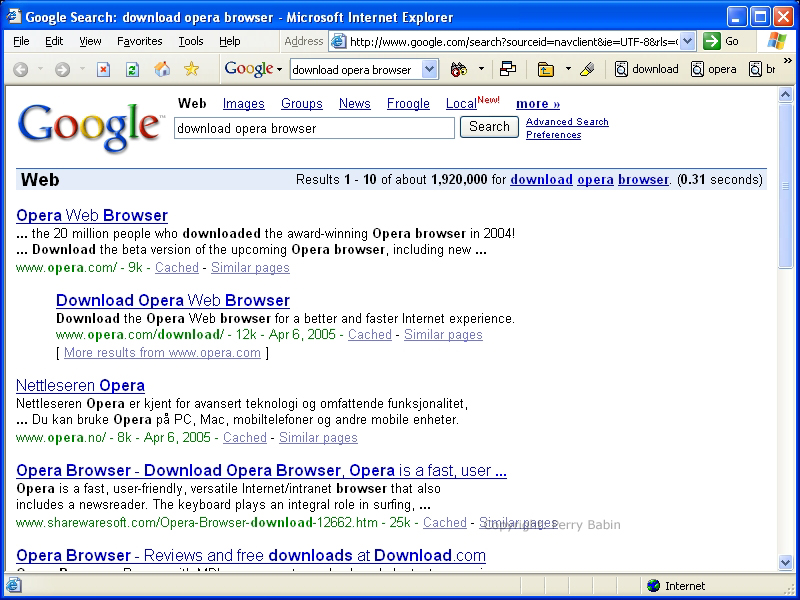Viewport: 800px width, 600px height.
Task: Expand the Address bar URL dropdown
Action: (688, 41)
